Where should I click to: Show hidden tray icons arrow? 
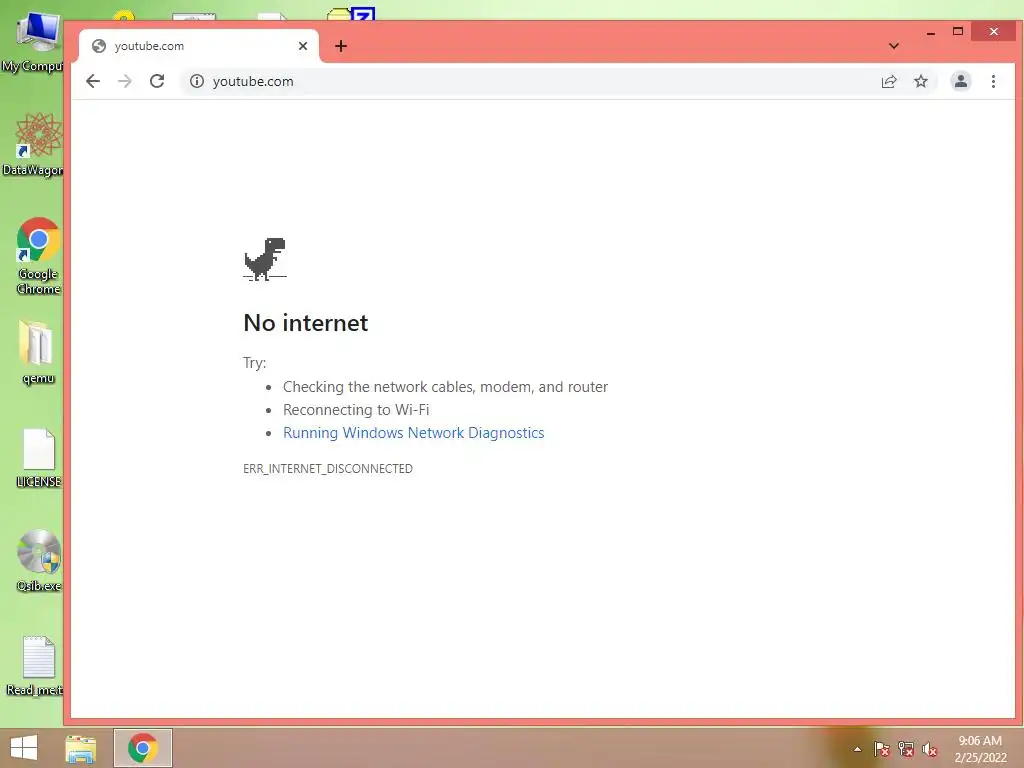pos(857,749)
